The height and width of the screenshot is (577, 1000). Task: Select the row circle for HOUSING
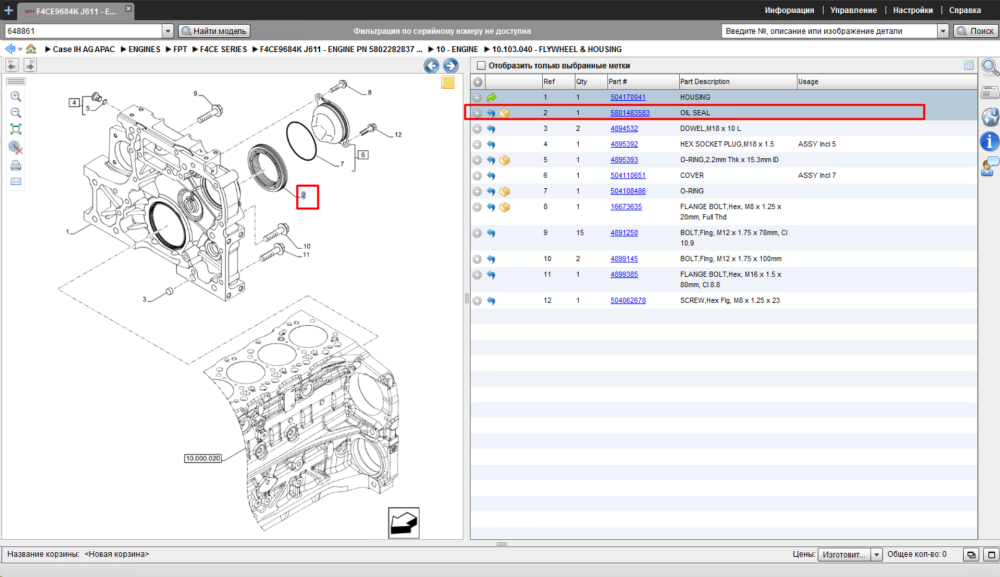point(477,98)
